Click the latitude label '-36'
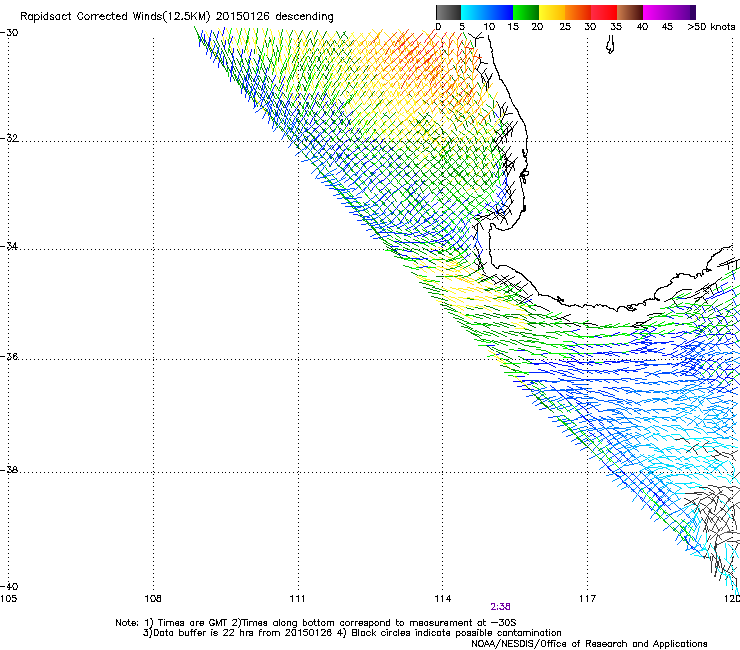 [x=9, y=356]
